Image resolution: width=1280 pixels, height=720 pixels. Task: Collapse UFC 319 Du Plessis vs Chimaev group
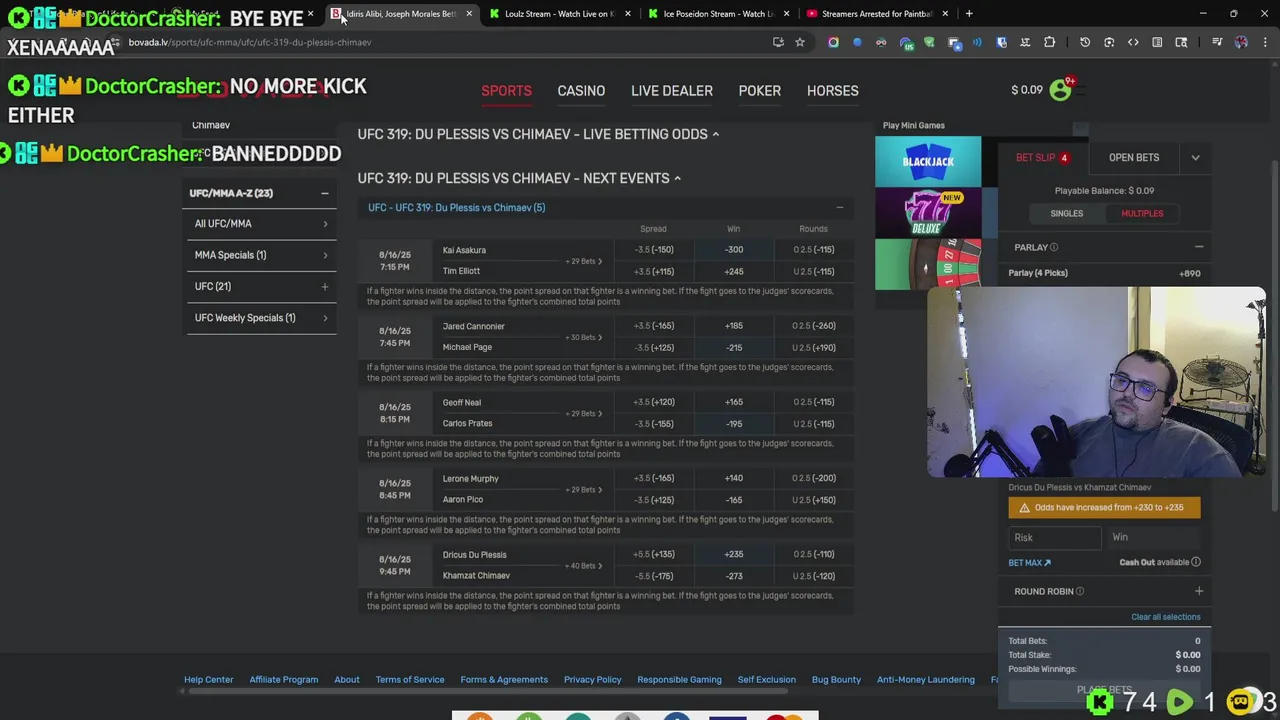coord(839,207)
